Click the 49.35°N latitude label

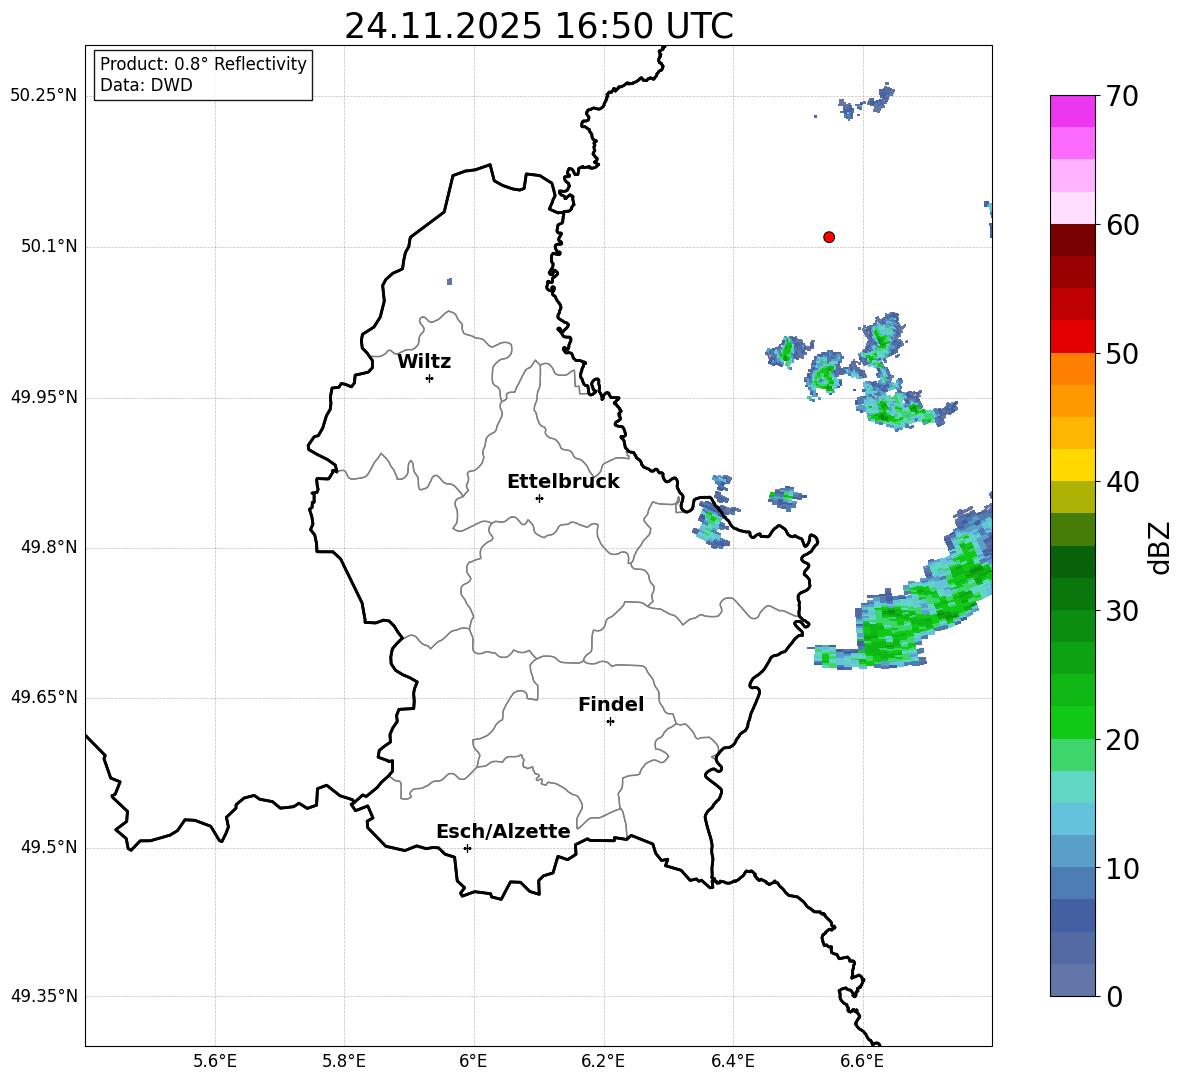point(44,996)
